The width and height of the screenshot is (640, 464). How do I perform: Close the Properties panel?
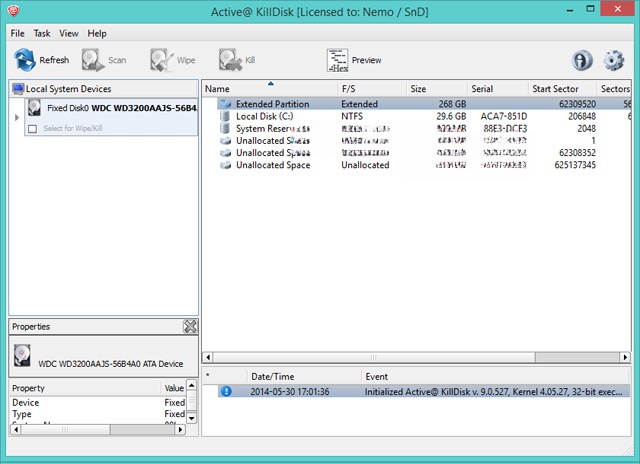[190, 326]
